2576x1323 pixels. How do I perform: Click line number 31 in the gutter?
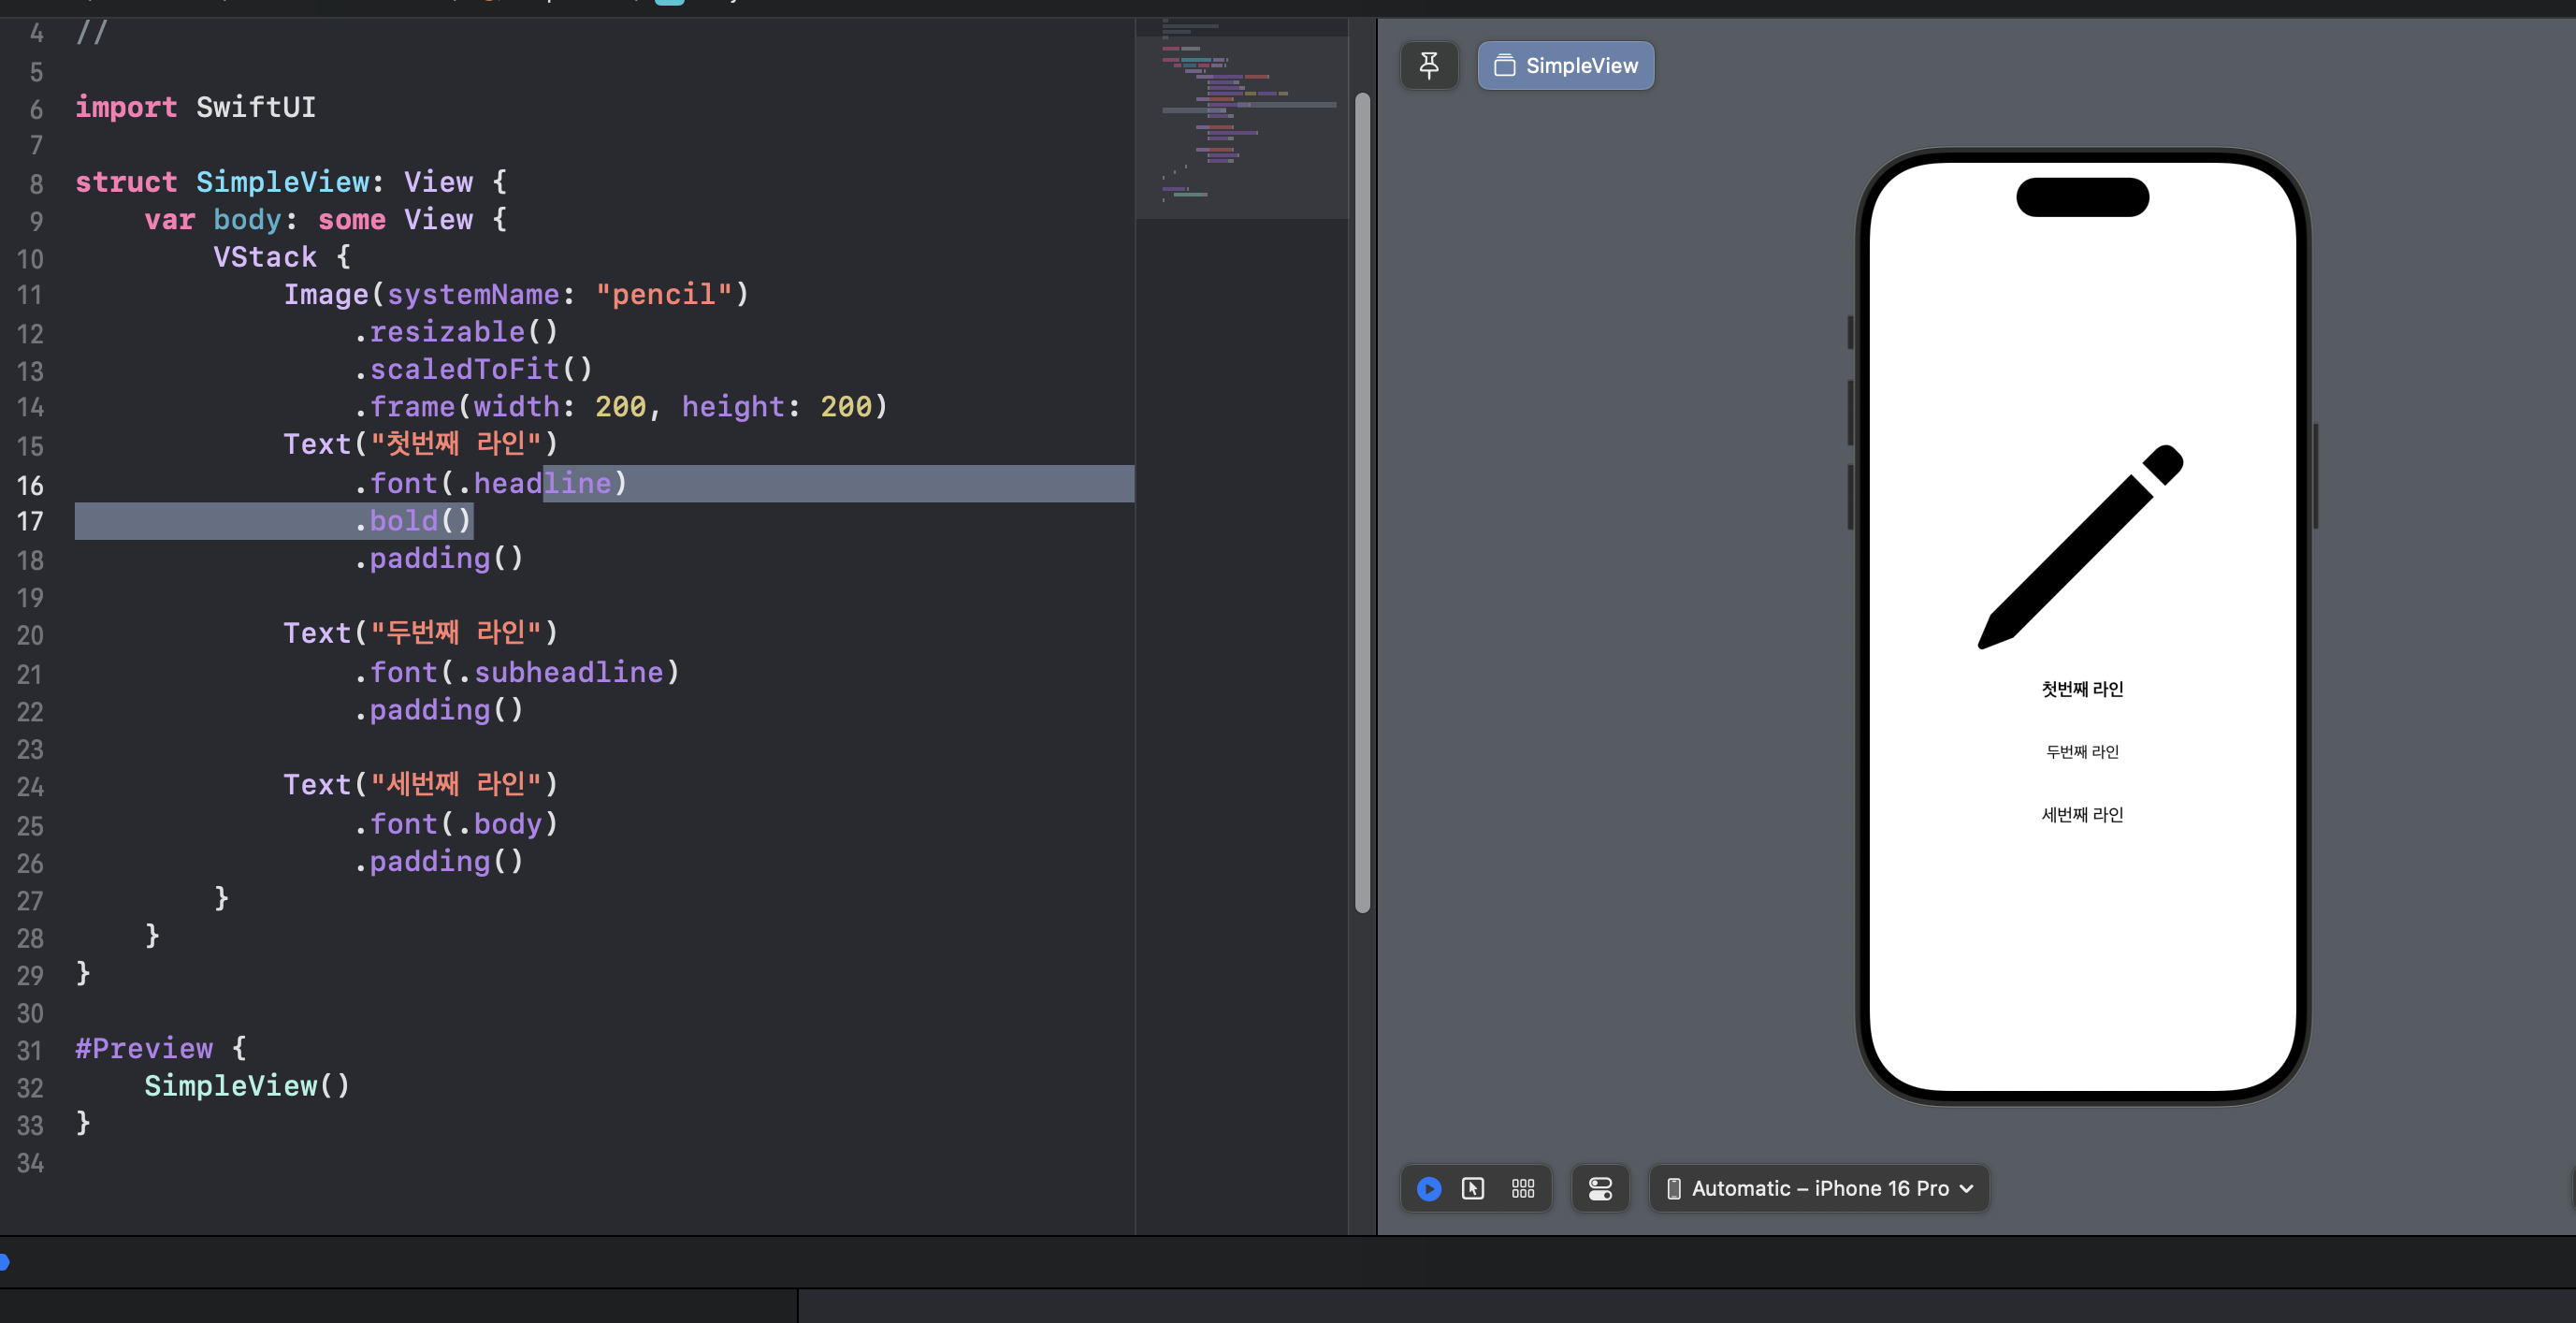point(30,1050)
